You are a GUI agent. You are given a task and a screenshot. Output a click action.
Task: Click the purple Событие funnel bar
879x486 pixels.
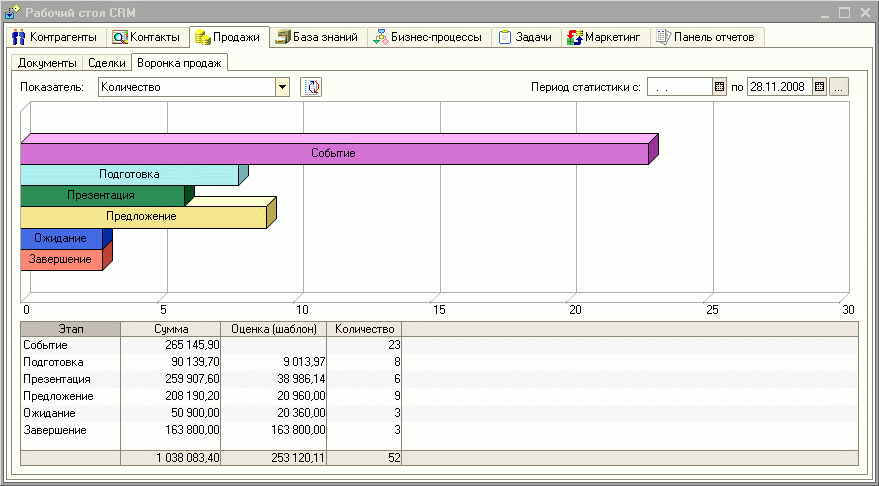[334, 153]
